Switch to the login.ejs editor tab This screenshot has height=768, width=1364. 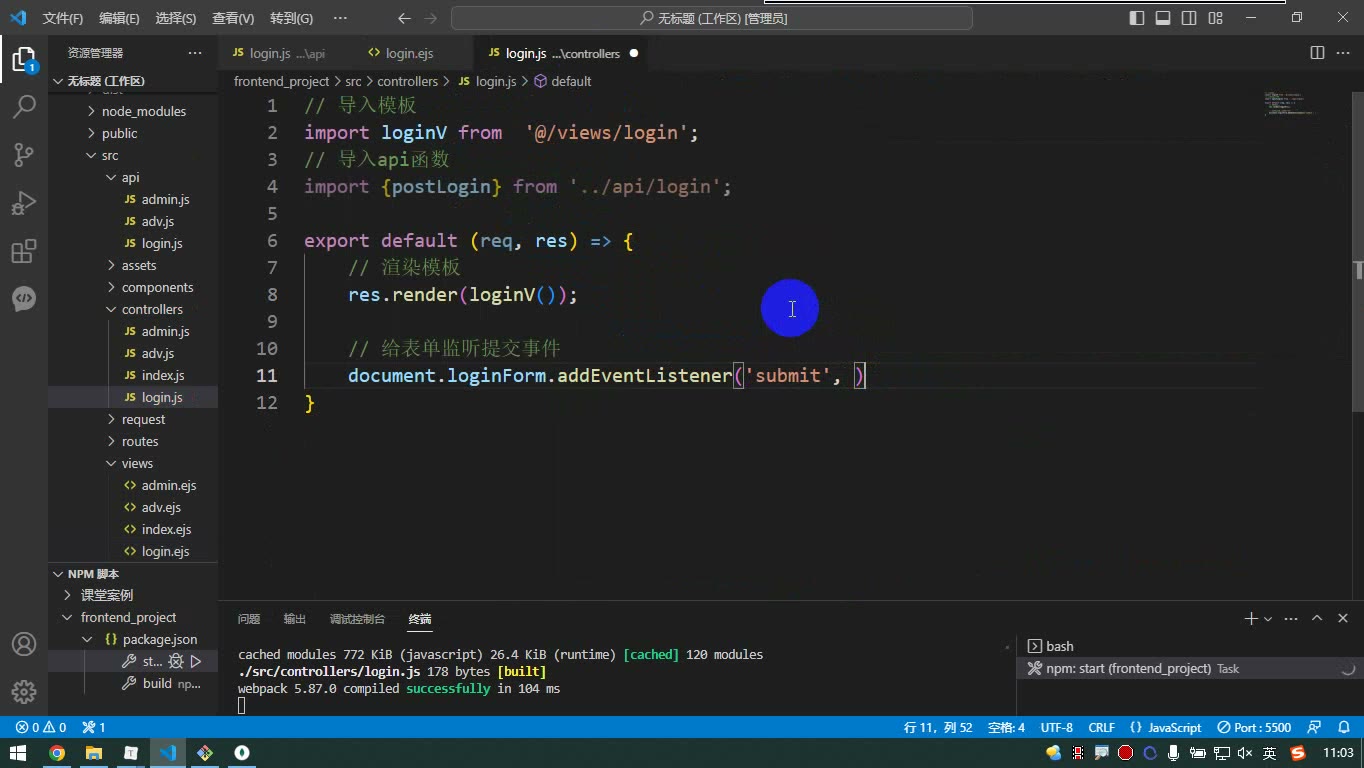407,53
